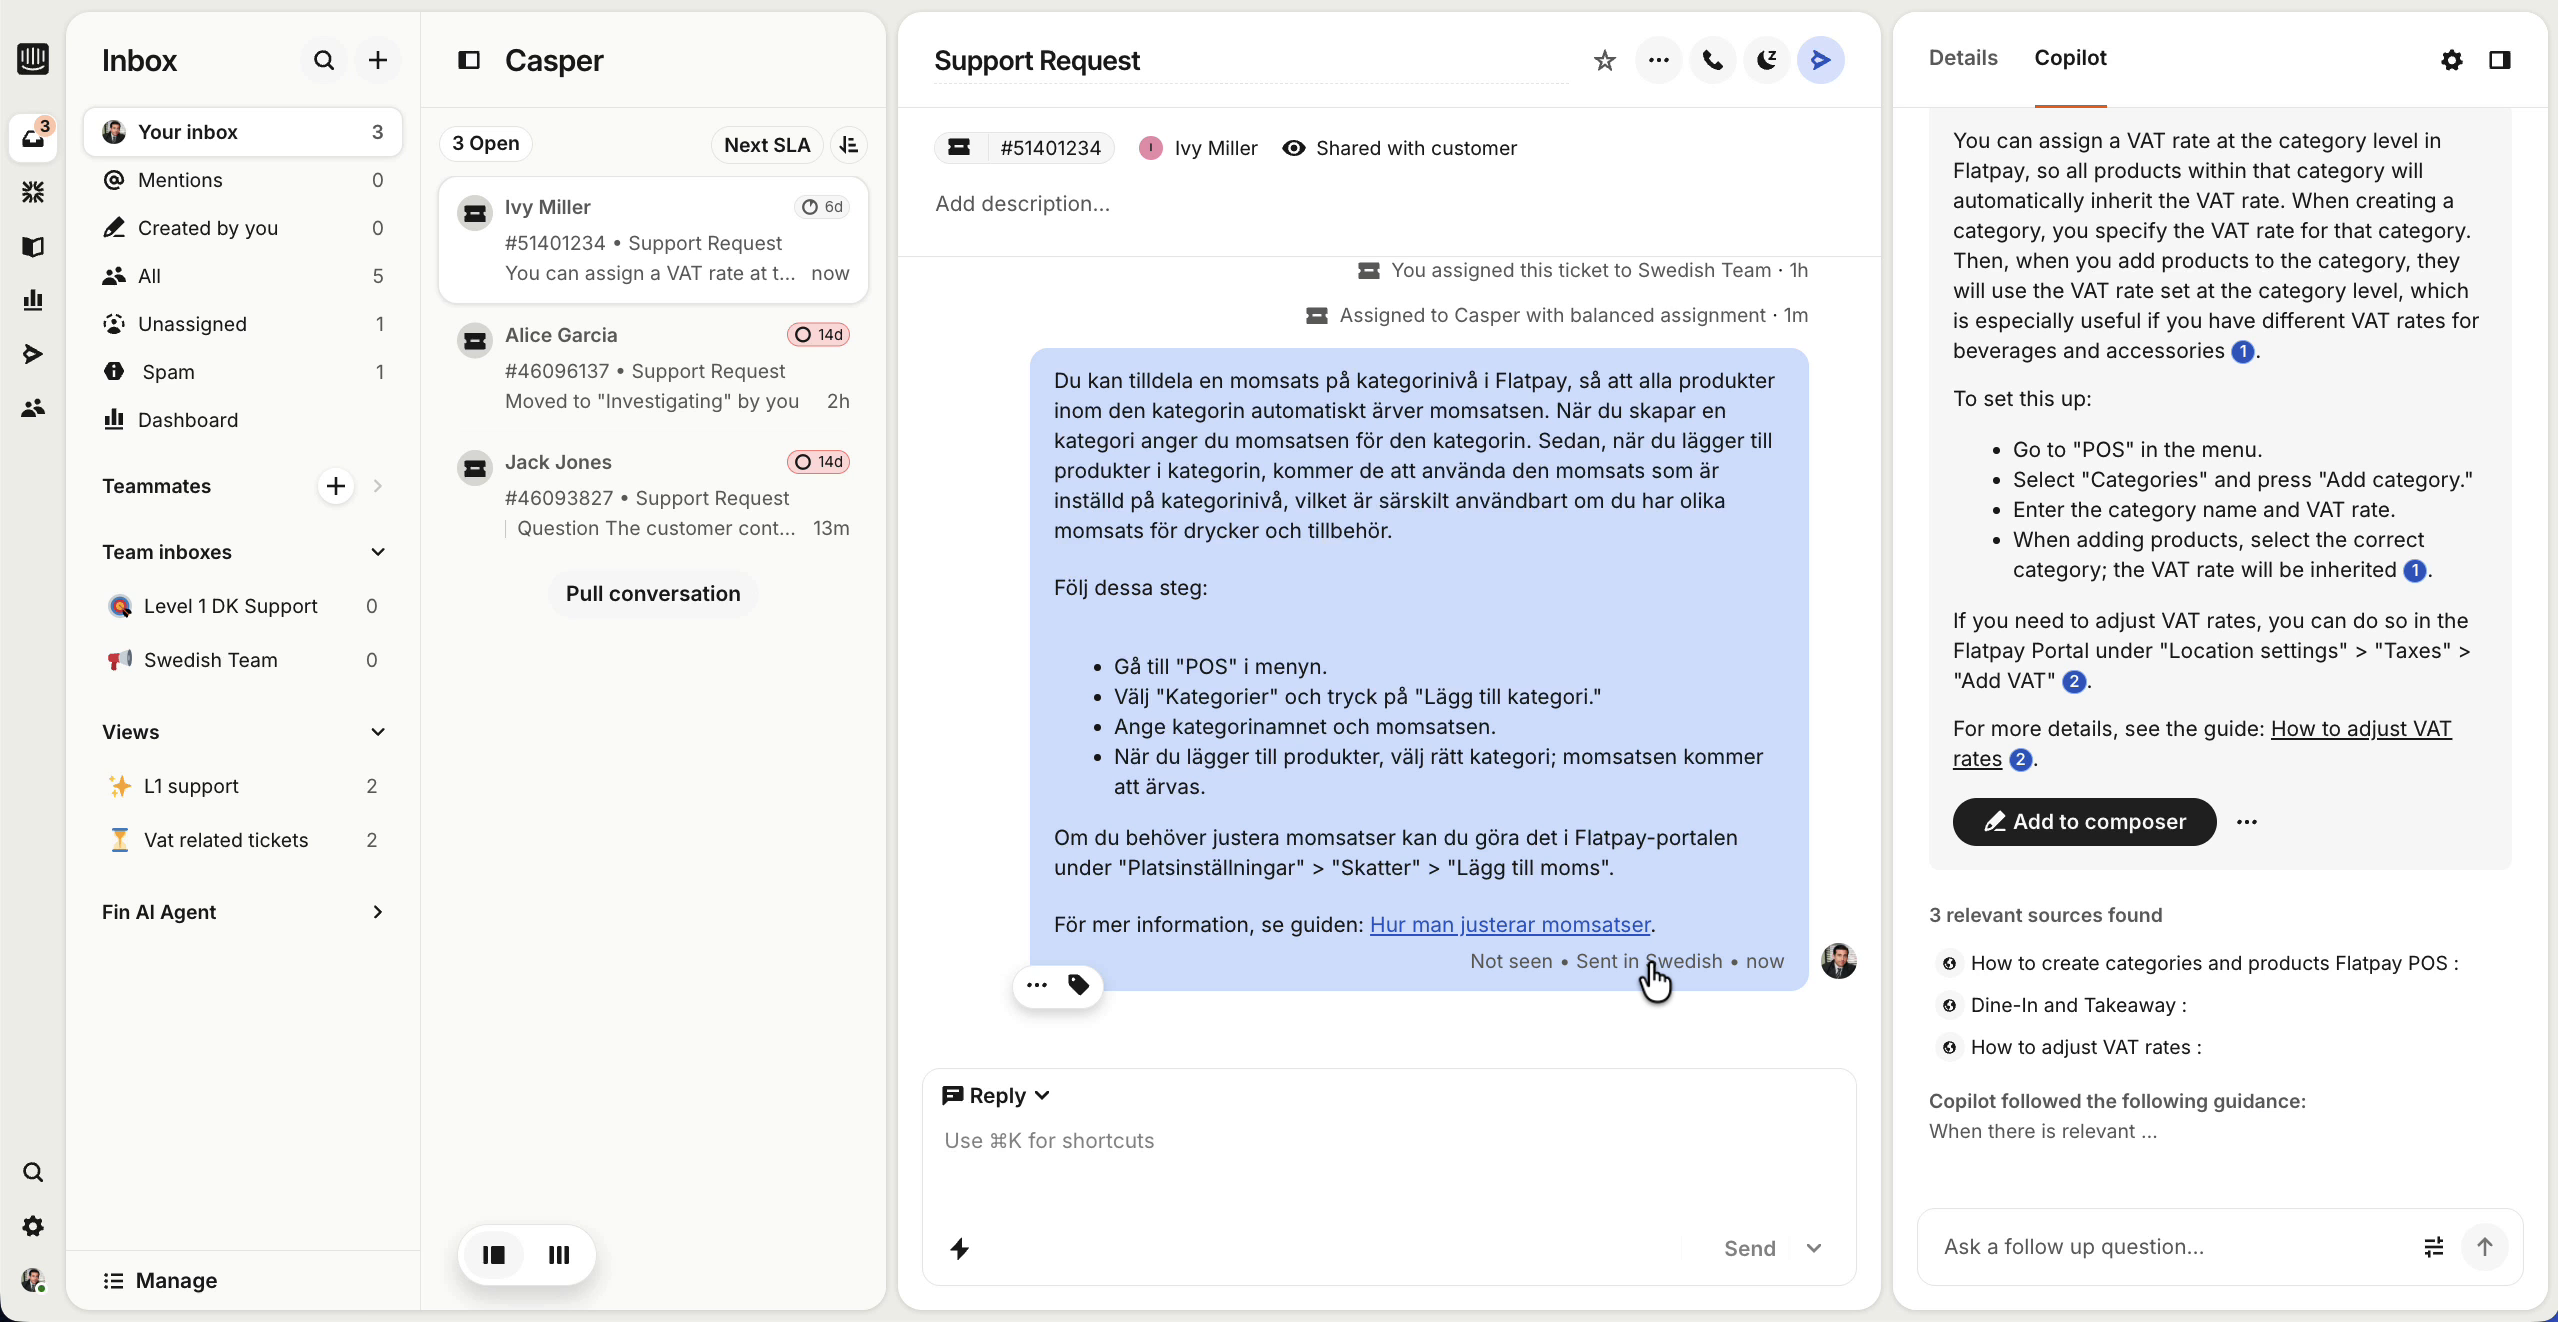Select the Outbound paper-plane icon in sidebar
The height and width of the screenshot is (1322, 2558).
click(x=33, y=353)
